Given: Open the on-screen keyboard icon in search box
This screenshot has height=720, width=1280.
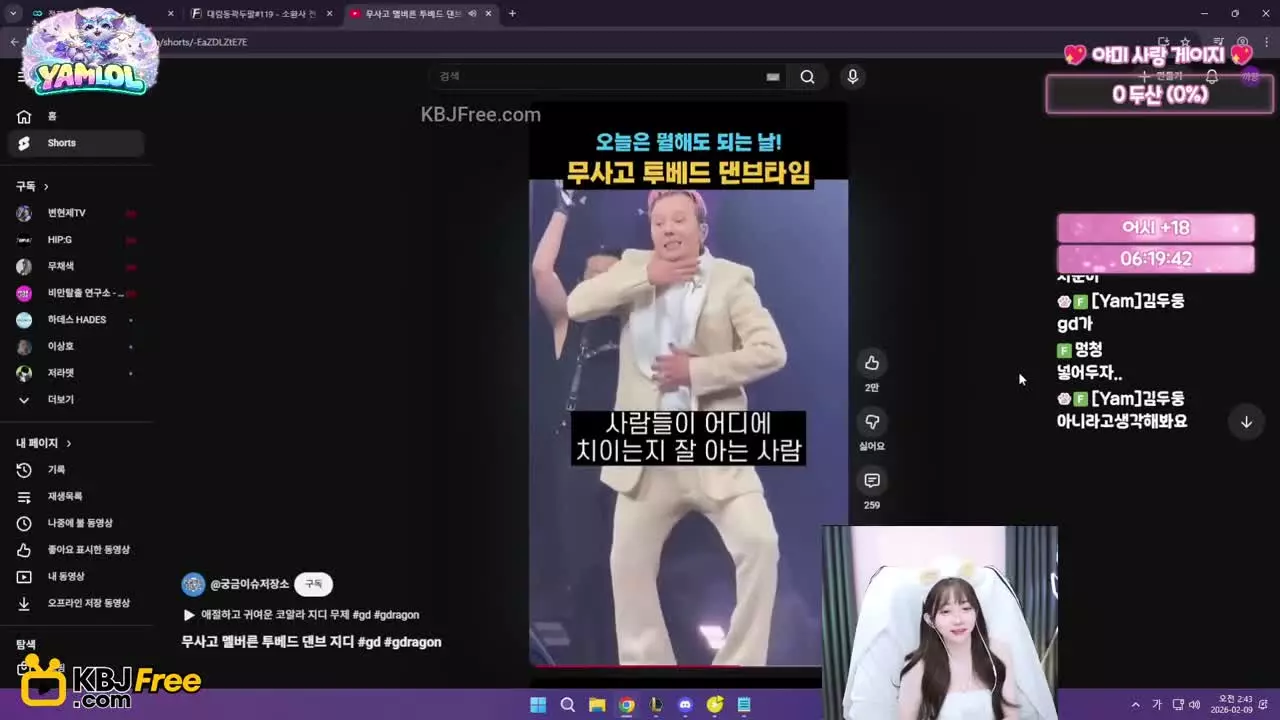Looking at the screenshot, I should (x=773, y=77).
